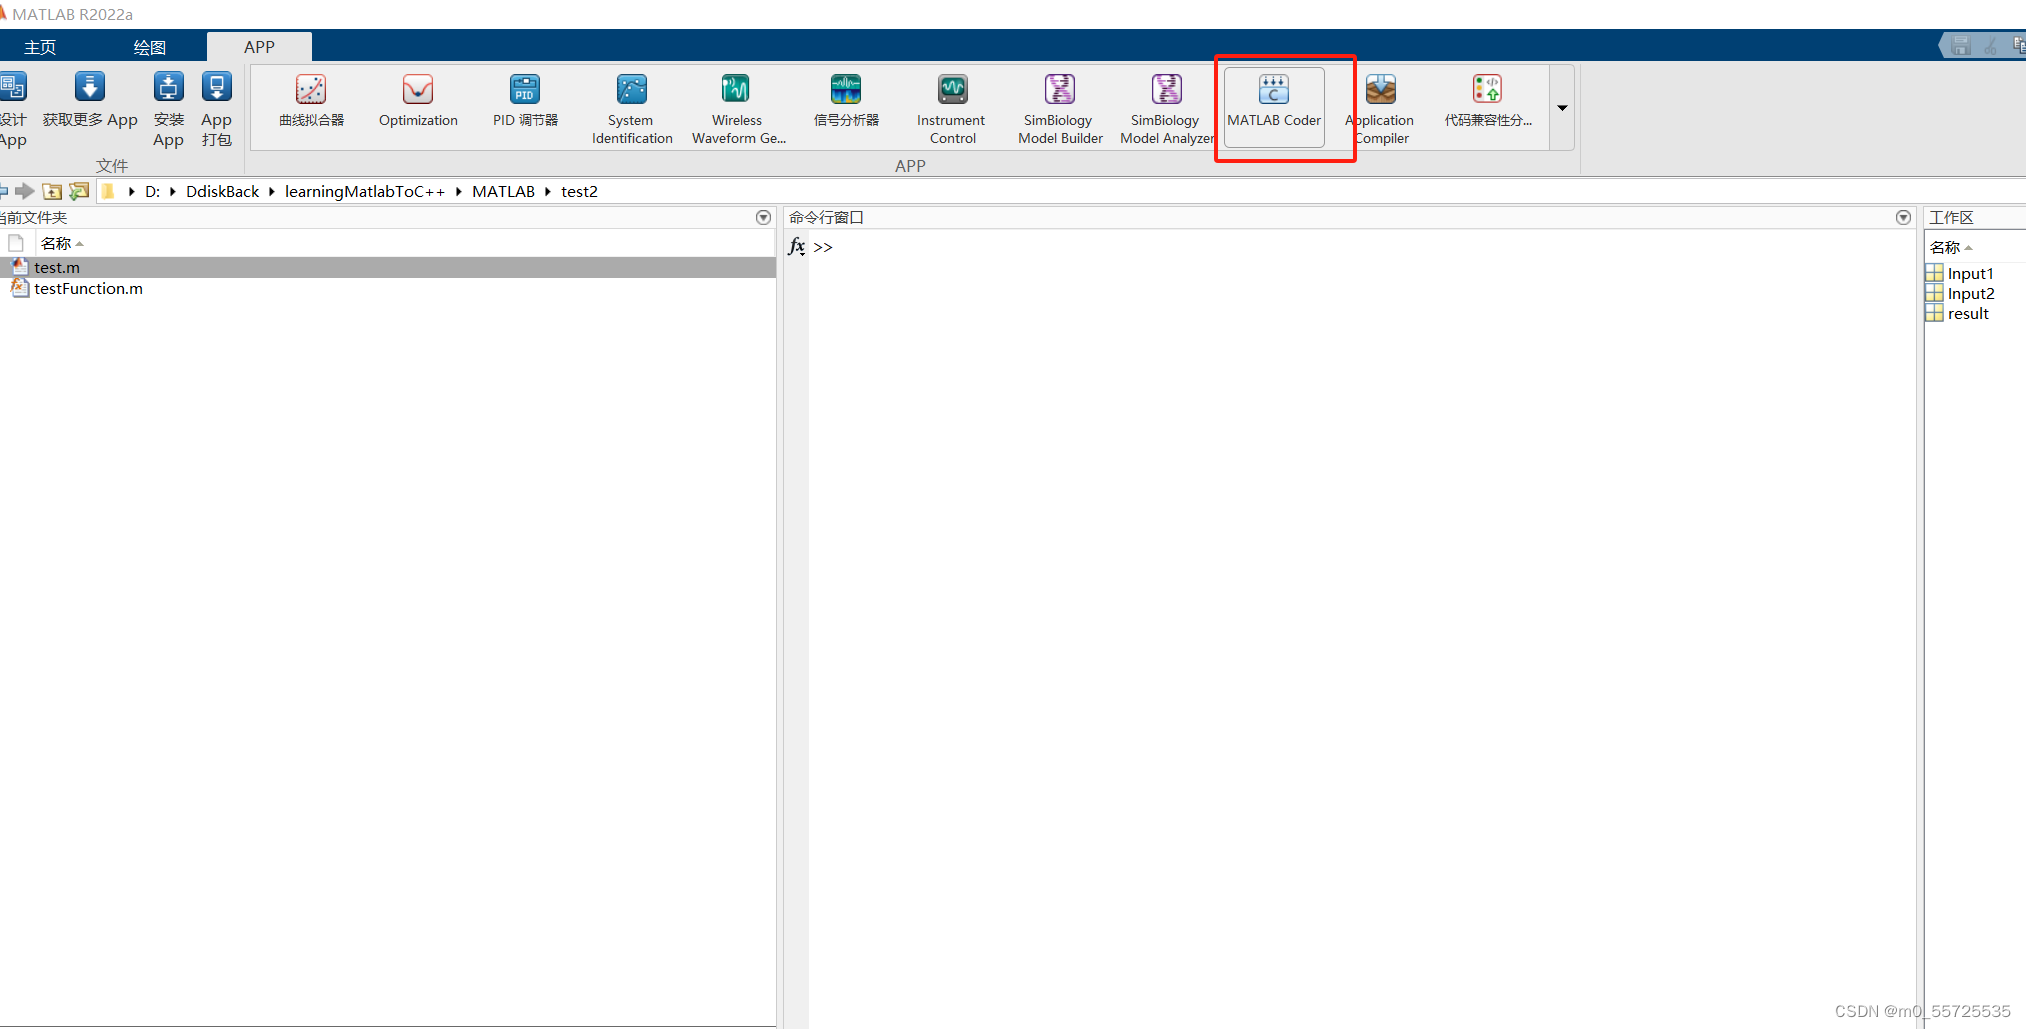Viewport: 2026px width, 1029px height.
Task: Select the result variable in workspace
Action: coord(1966,313)
